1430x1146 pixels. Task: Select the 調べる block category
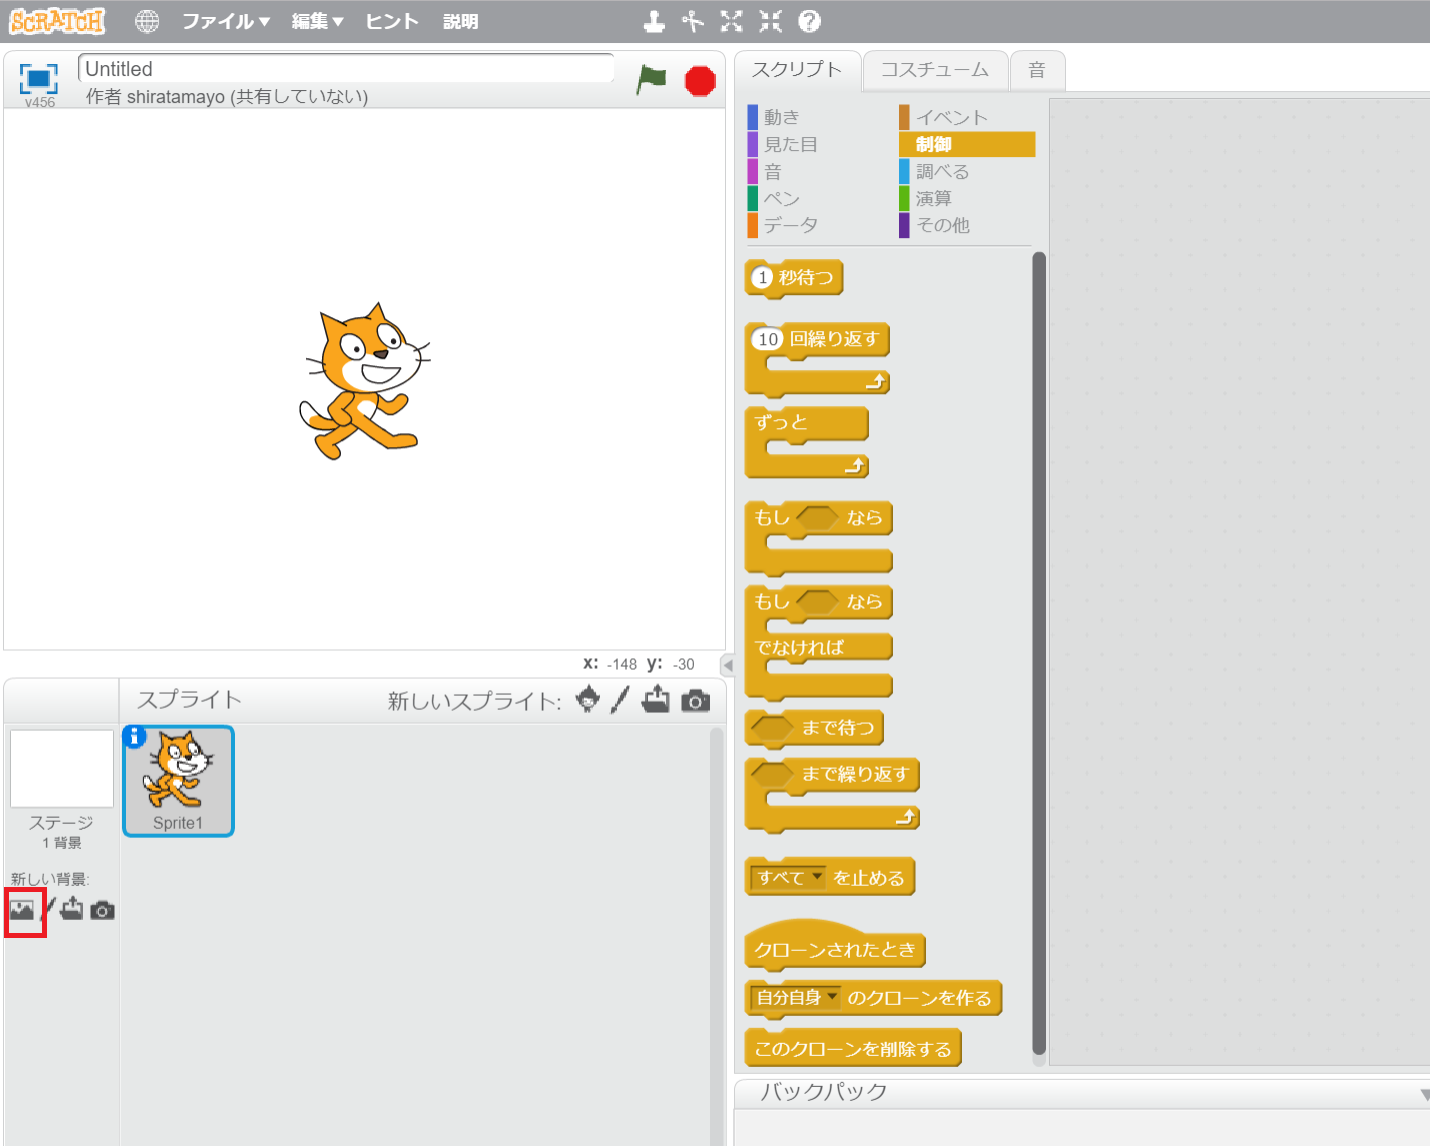click(x=942, y=171)
